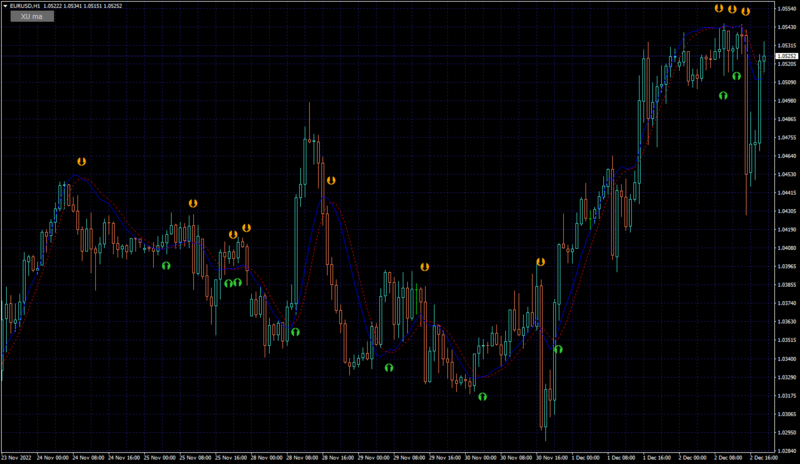Click the 2 Dec 16:00 time label
The width and height of the screenshot is (800, 464).
tap(764, 458)
